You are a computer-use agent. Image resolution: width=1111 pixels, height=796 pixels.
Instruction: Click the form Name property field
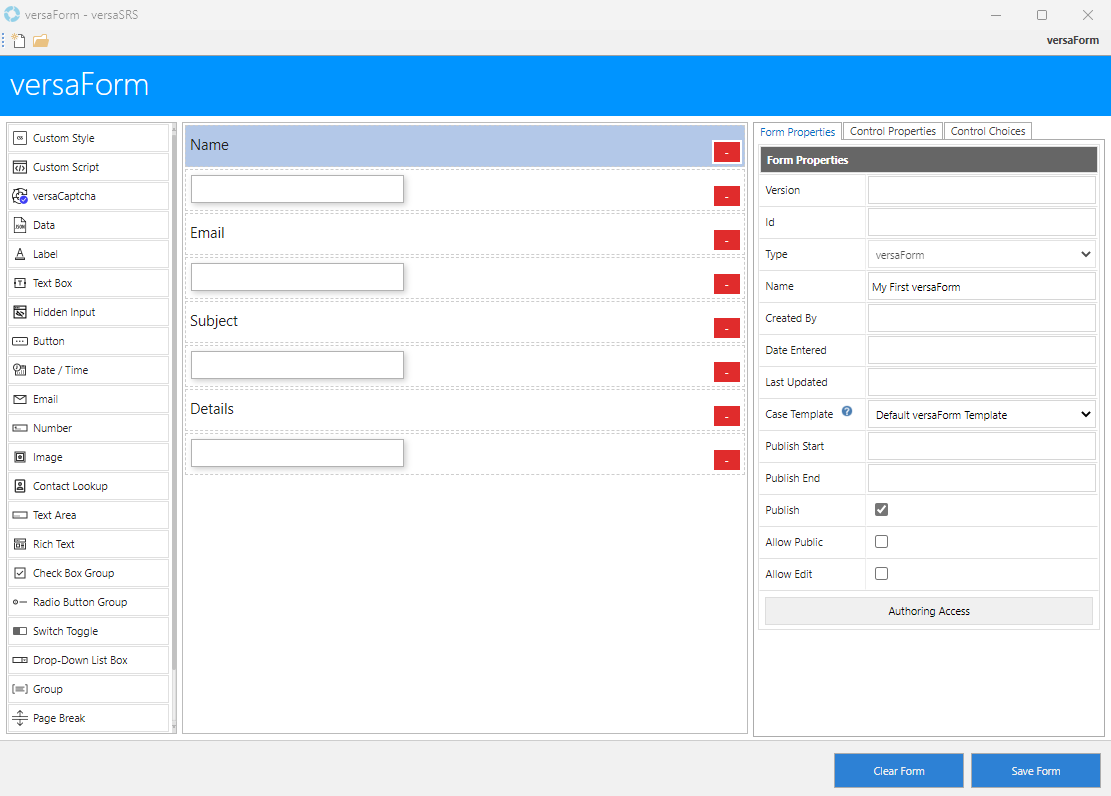tap(981, 286)
